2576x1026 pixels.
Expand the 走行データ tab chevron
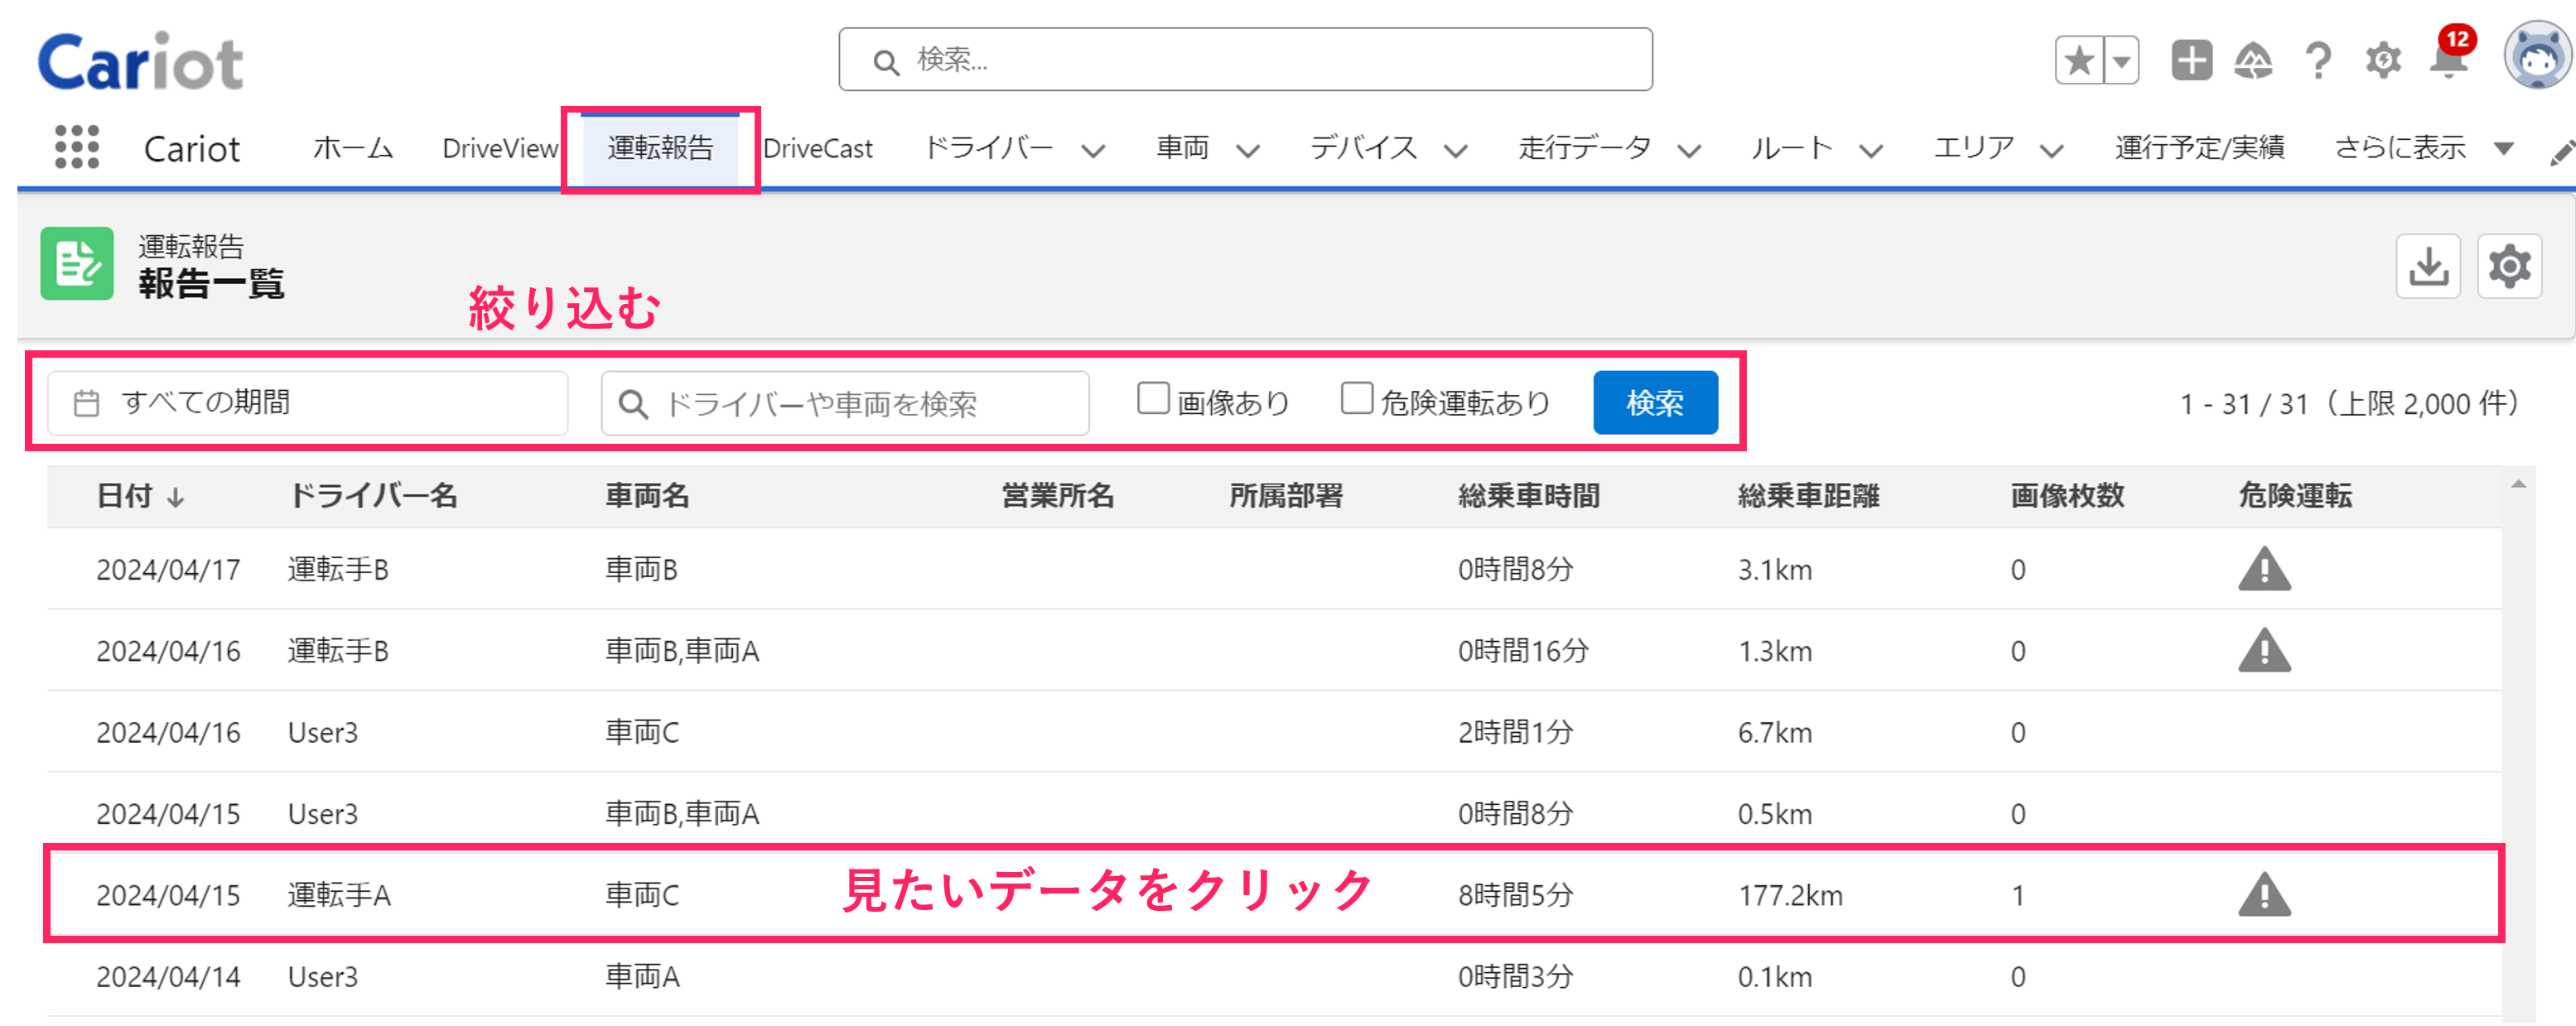[x=1689, y=151]
